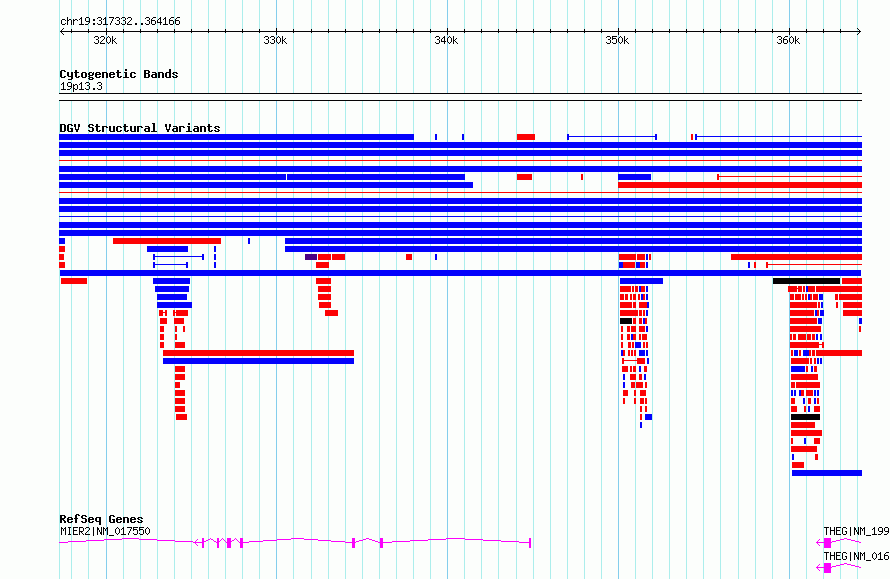The height and width of the screenshot is (579, 890).
Task: Click the magenta exon of the THEG NM_199 transcript
Action: point(827,543)
